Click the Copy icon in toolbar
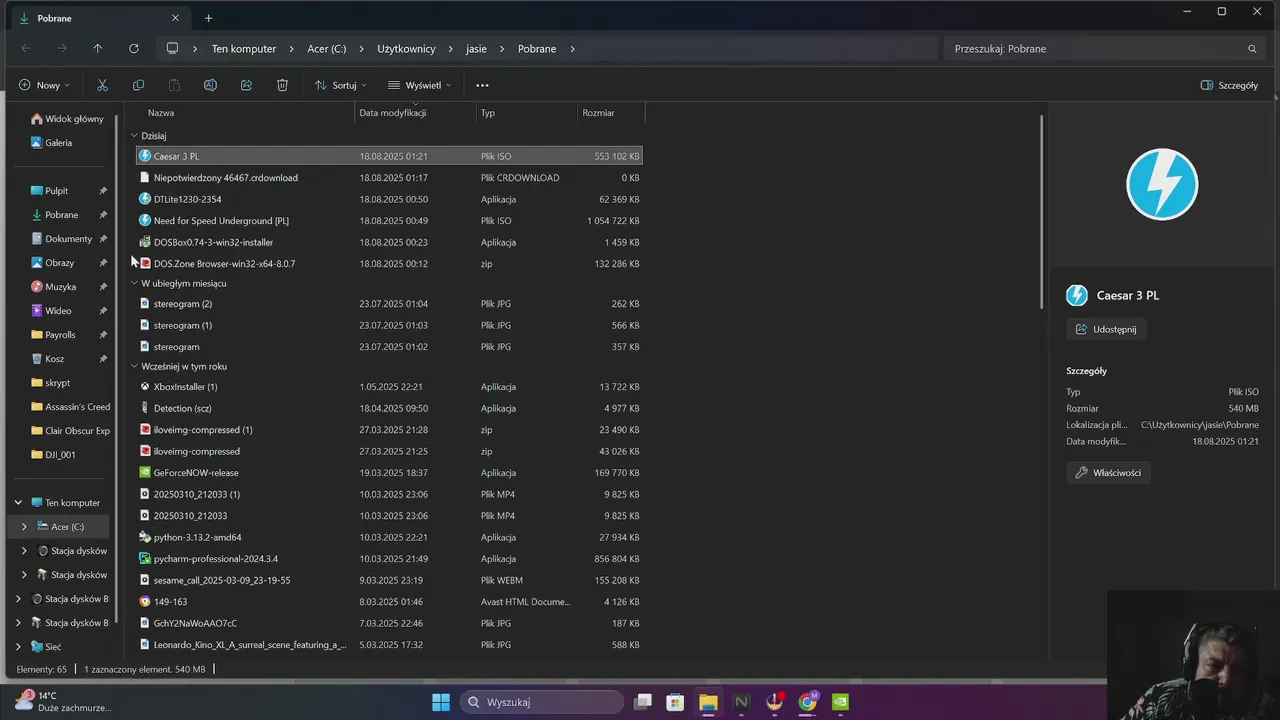The width and height of the screenshot is (1280, 720). [138, 85]
